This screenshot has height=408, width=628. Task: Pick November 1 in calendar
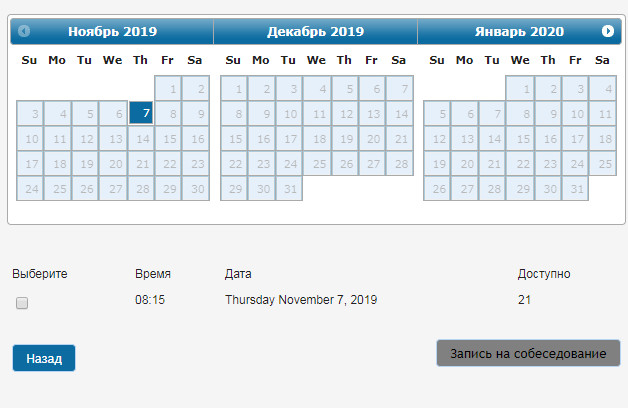168,88
